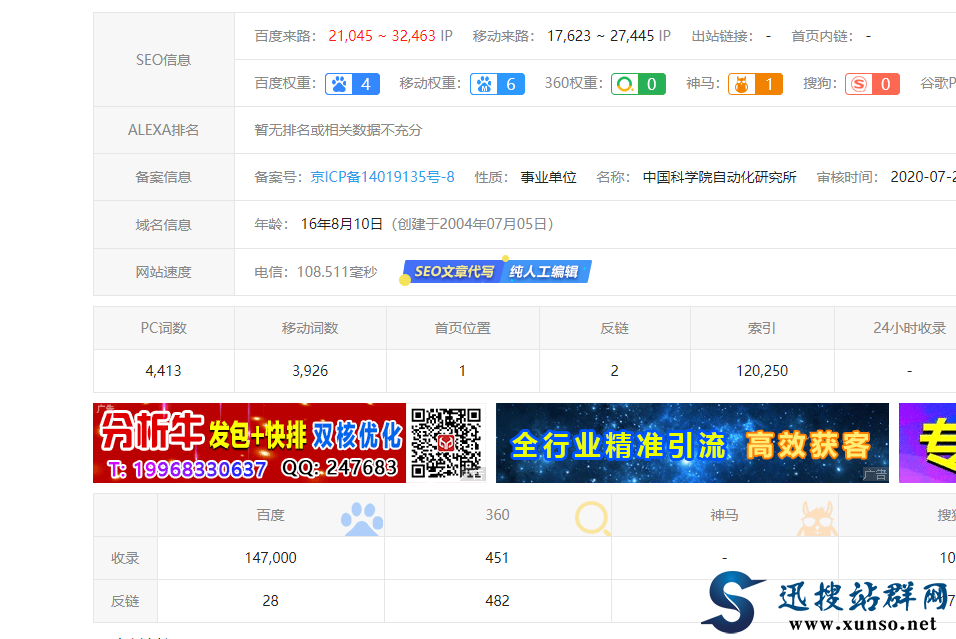The image size is (956, 639).
Task: Click the 索引 column header
Action: point(762,328)
